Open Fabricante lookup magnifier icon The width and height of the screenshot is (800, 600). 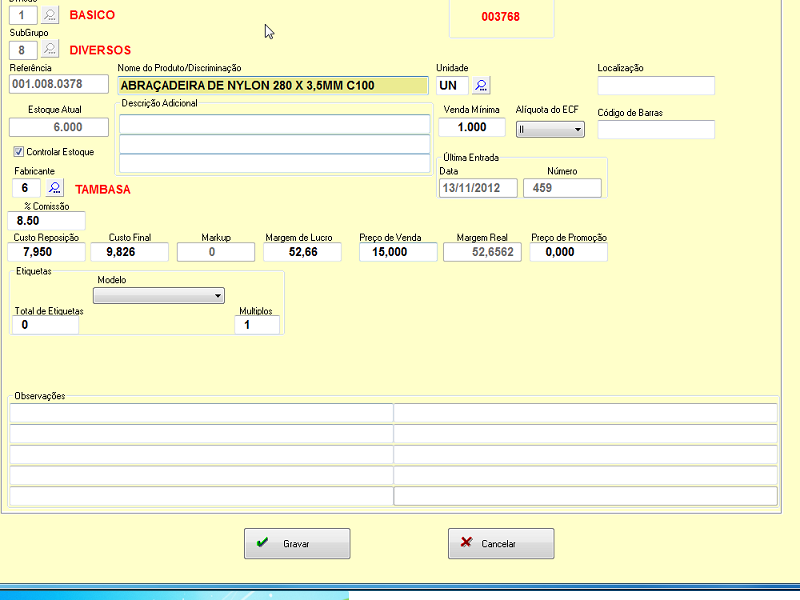coord(53,188)
